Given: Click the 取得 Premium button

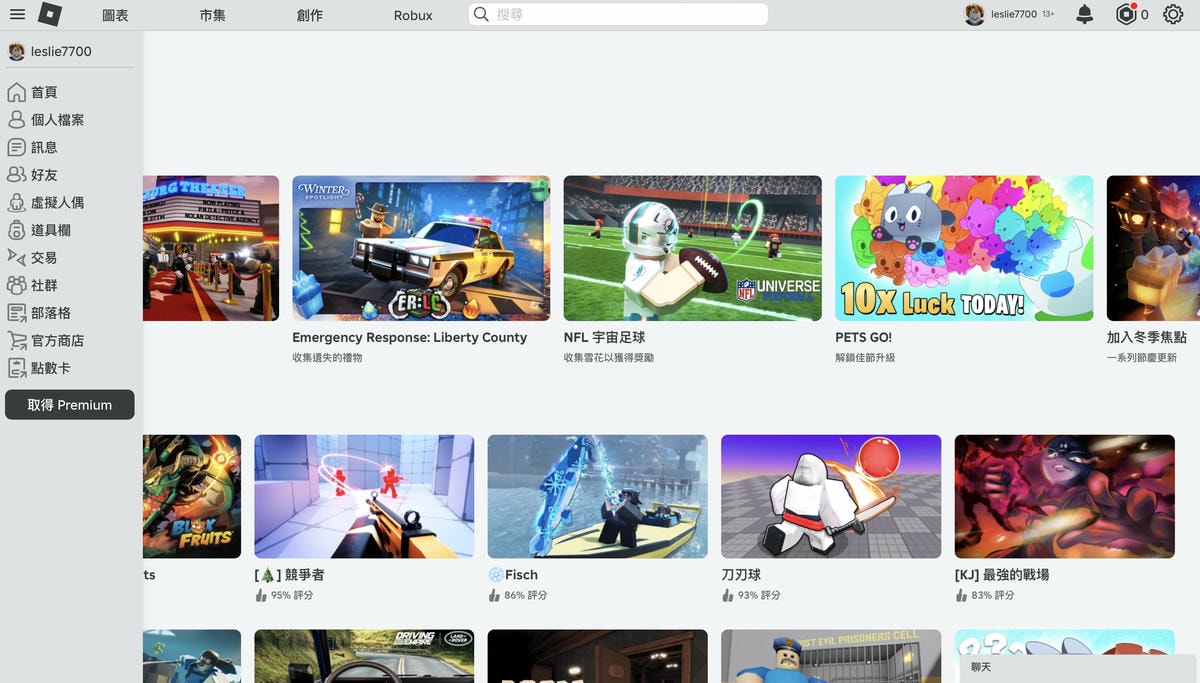Looking at the screenshot, I should [x=69, y=405].
